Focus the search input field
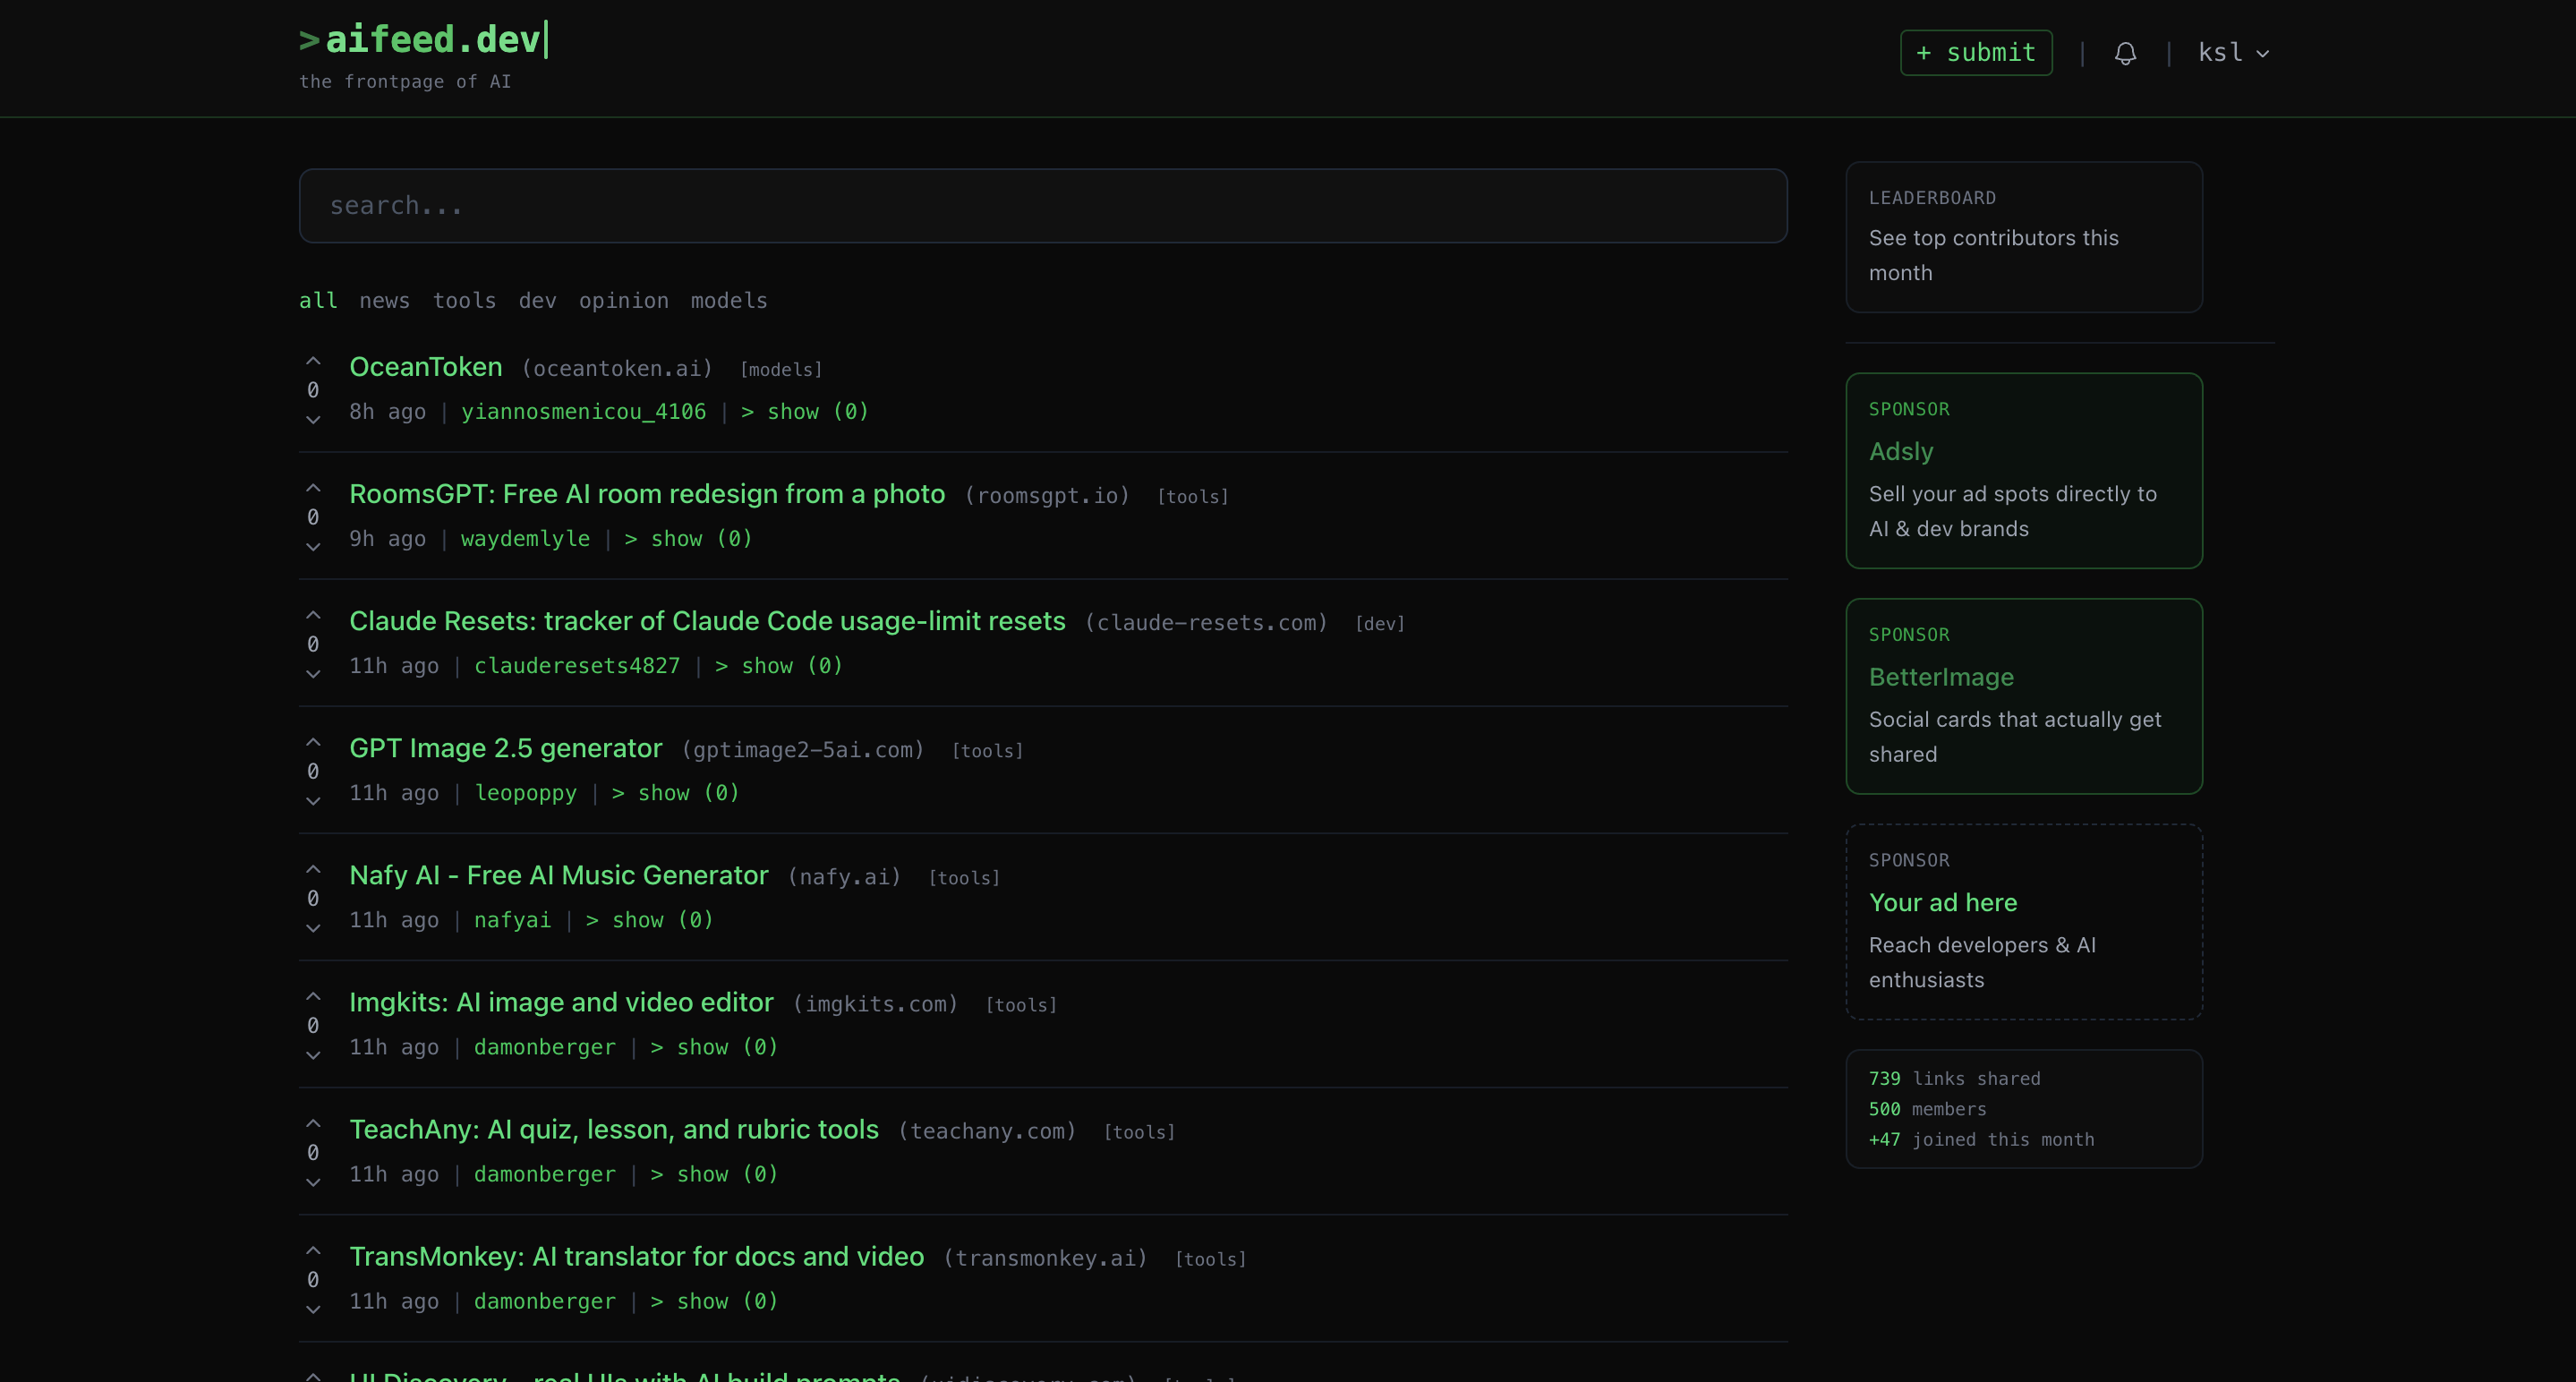2576x1382 pixels. tap(1043, 206)
